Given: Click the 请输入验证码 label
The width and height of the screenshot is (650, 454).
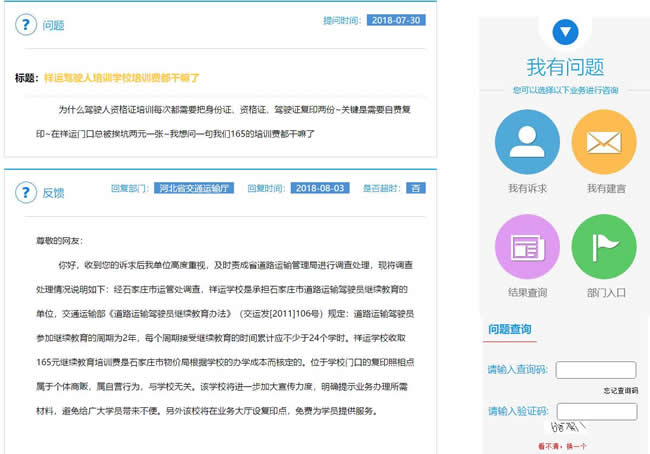Looking at the screenshot, I should [x=518, y=411].
